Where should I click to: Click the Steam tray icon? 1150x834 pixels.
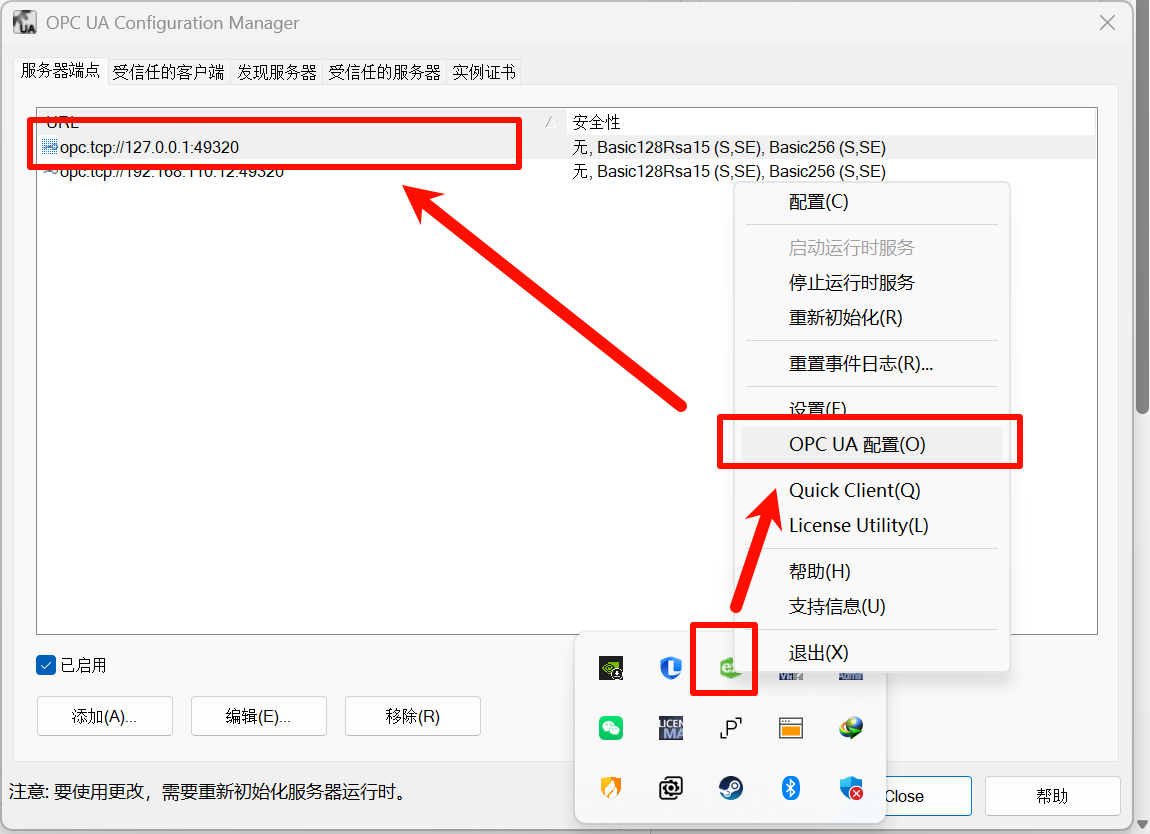(x=731, y=788)
